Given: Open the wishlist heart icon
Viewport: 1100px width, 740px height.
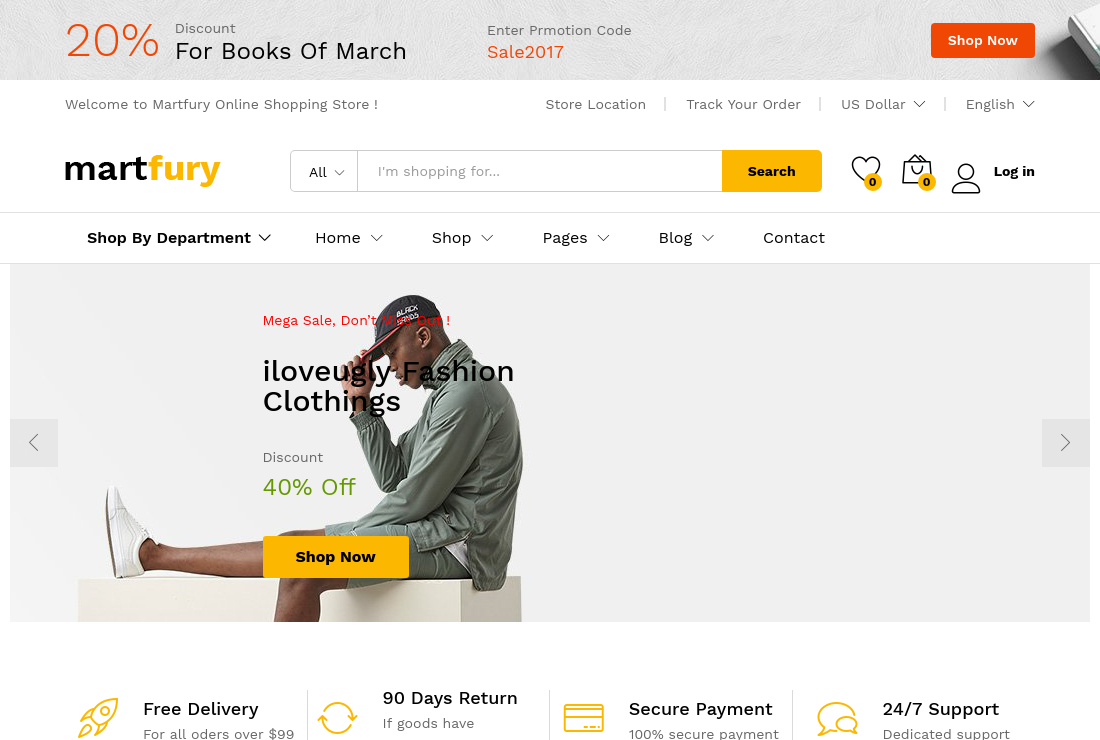Looking at the screenshot, I should (x=866, y=171).
